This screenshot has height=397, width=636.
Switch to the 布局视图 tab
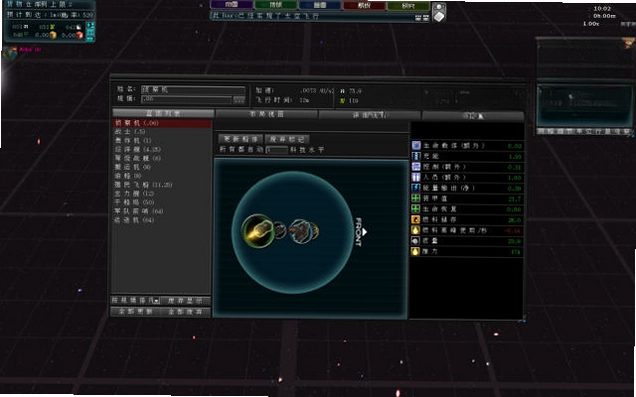[266, 114]
